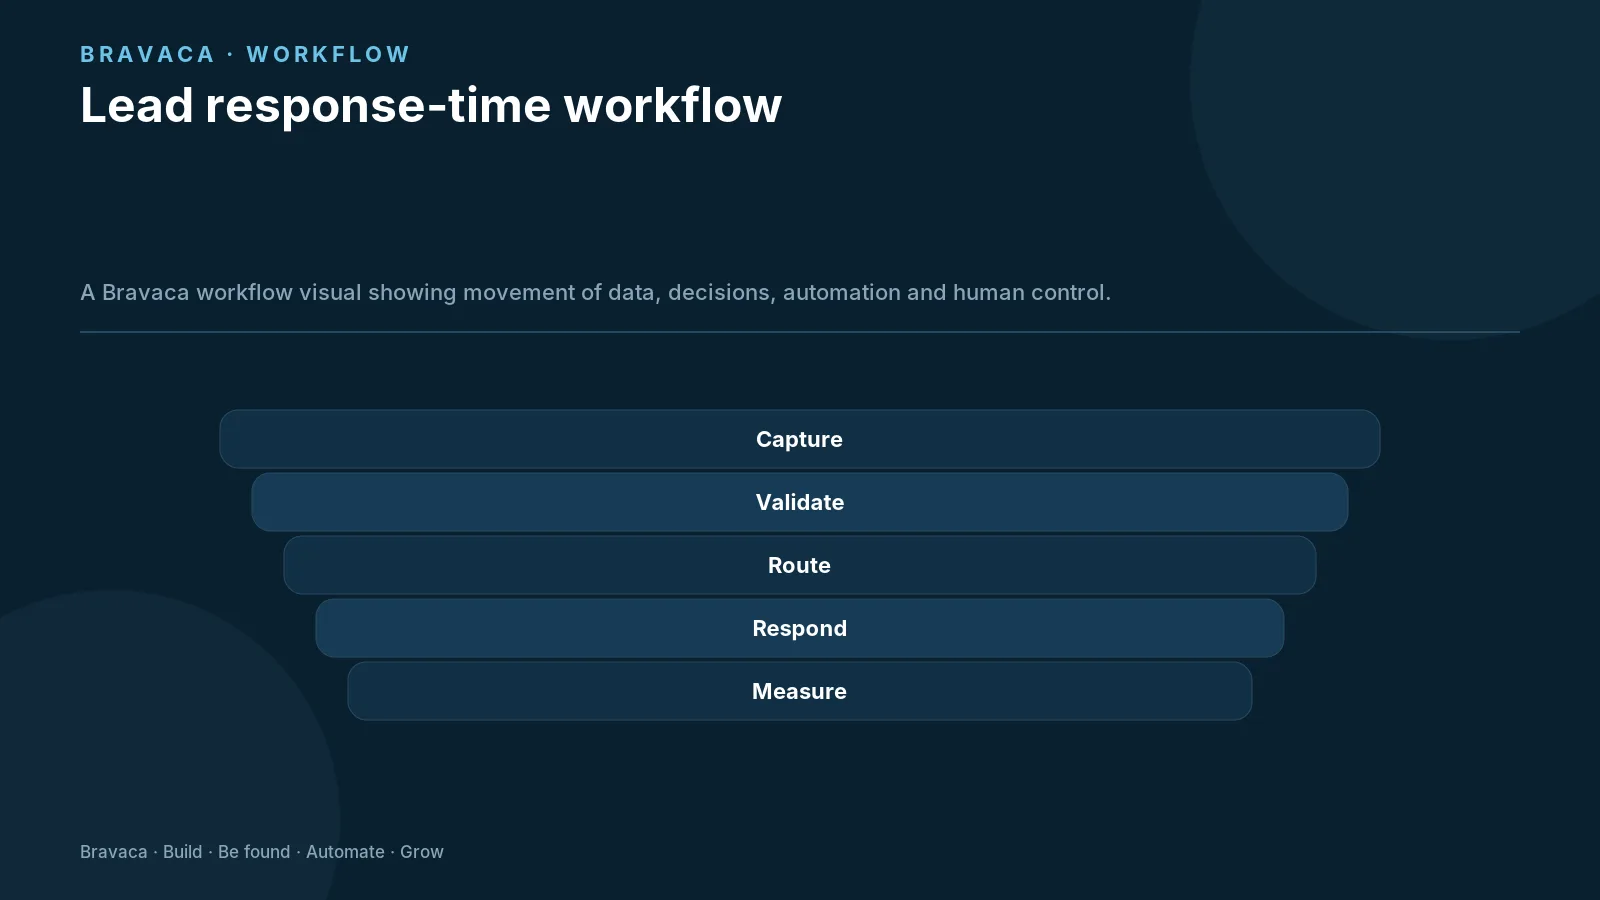Click the 'BRAVACA · WORKFLOW' header label

point(245,54)
